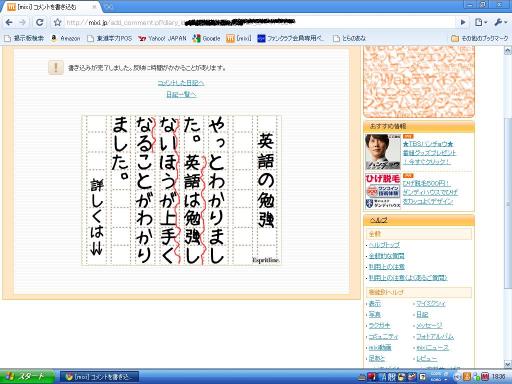Close the mixi comment tab
Viewport: 512px width, 384px height.
tap(94, 7)
